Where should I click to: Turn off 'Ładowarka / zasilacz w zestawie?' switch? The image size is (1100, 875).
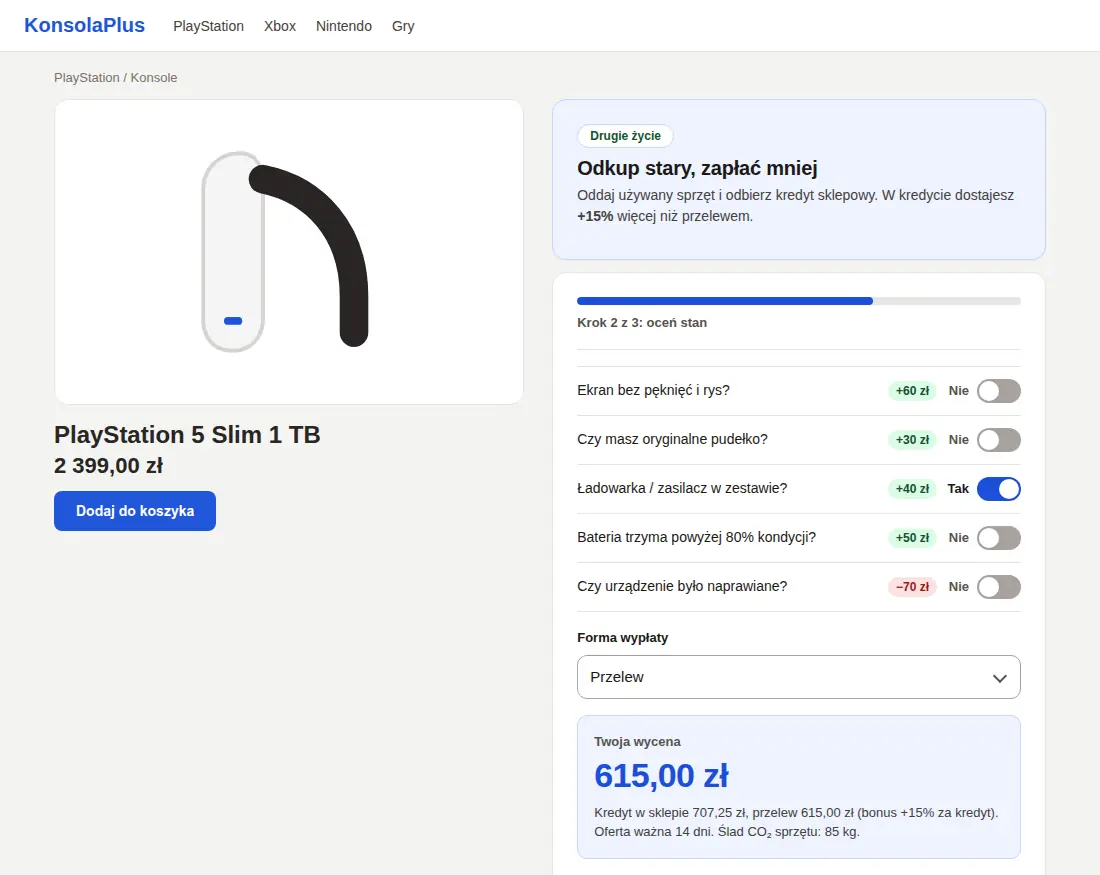pos(998,489)
